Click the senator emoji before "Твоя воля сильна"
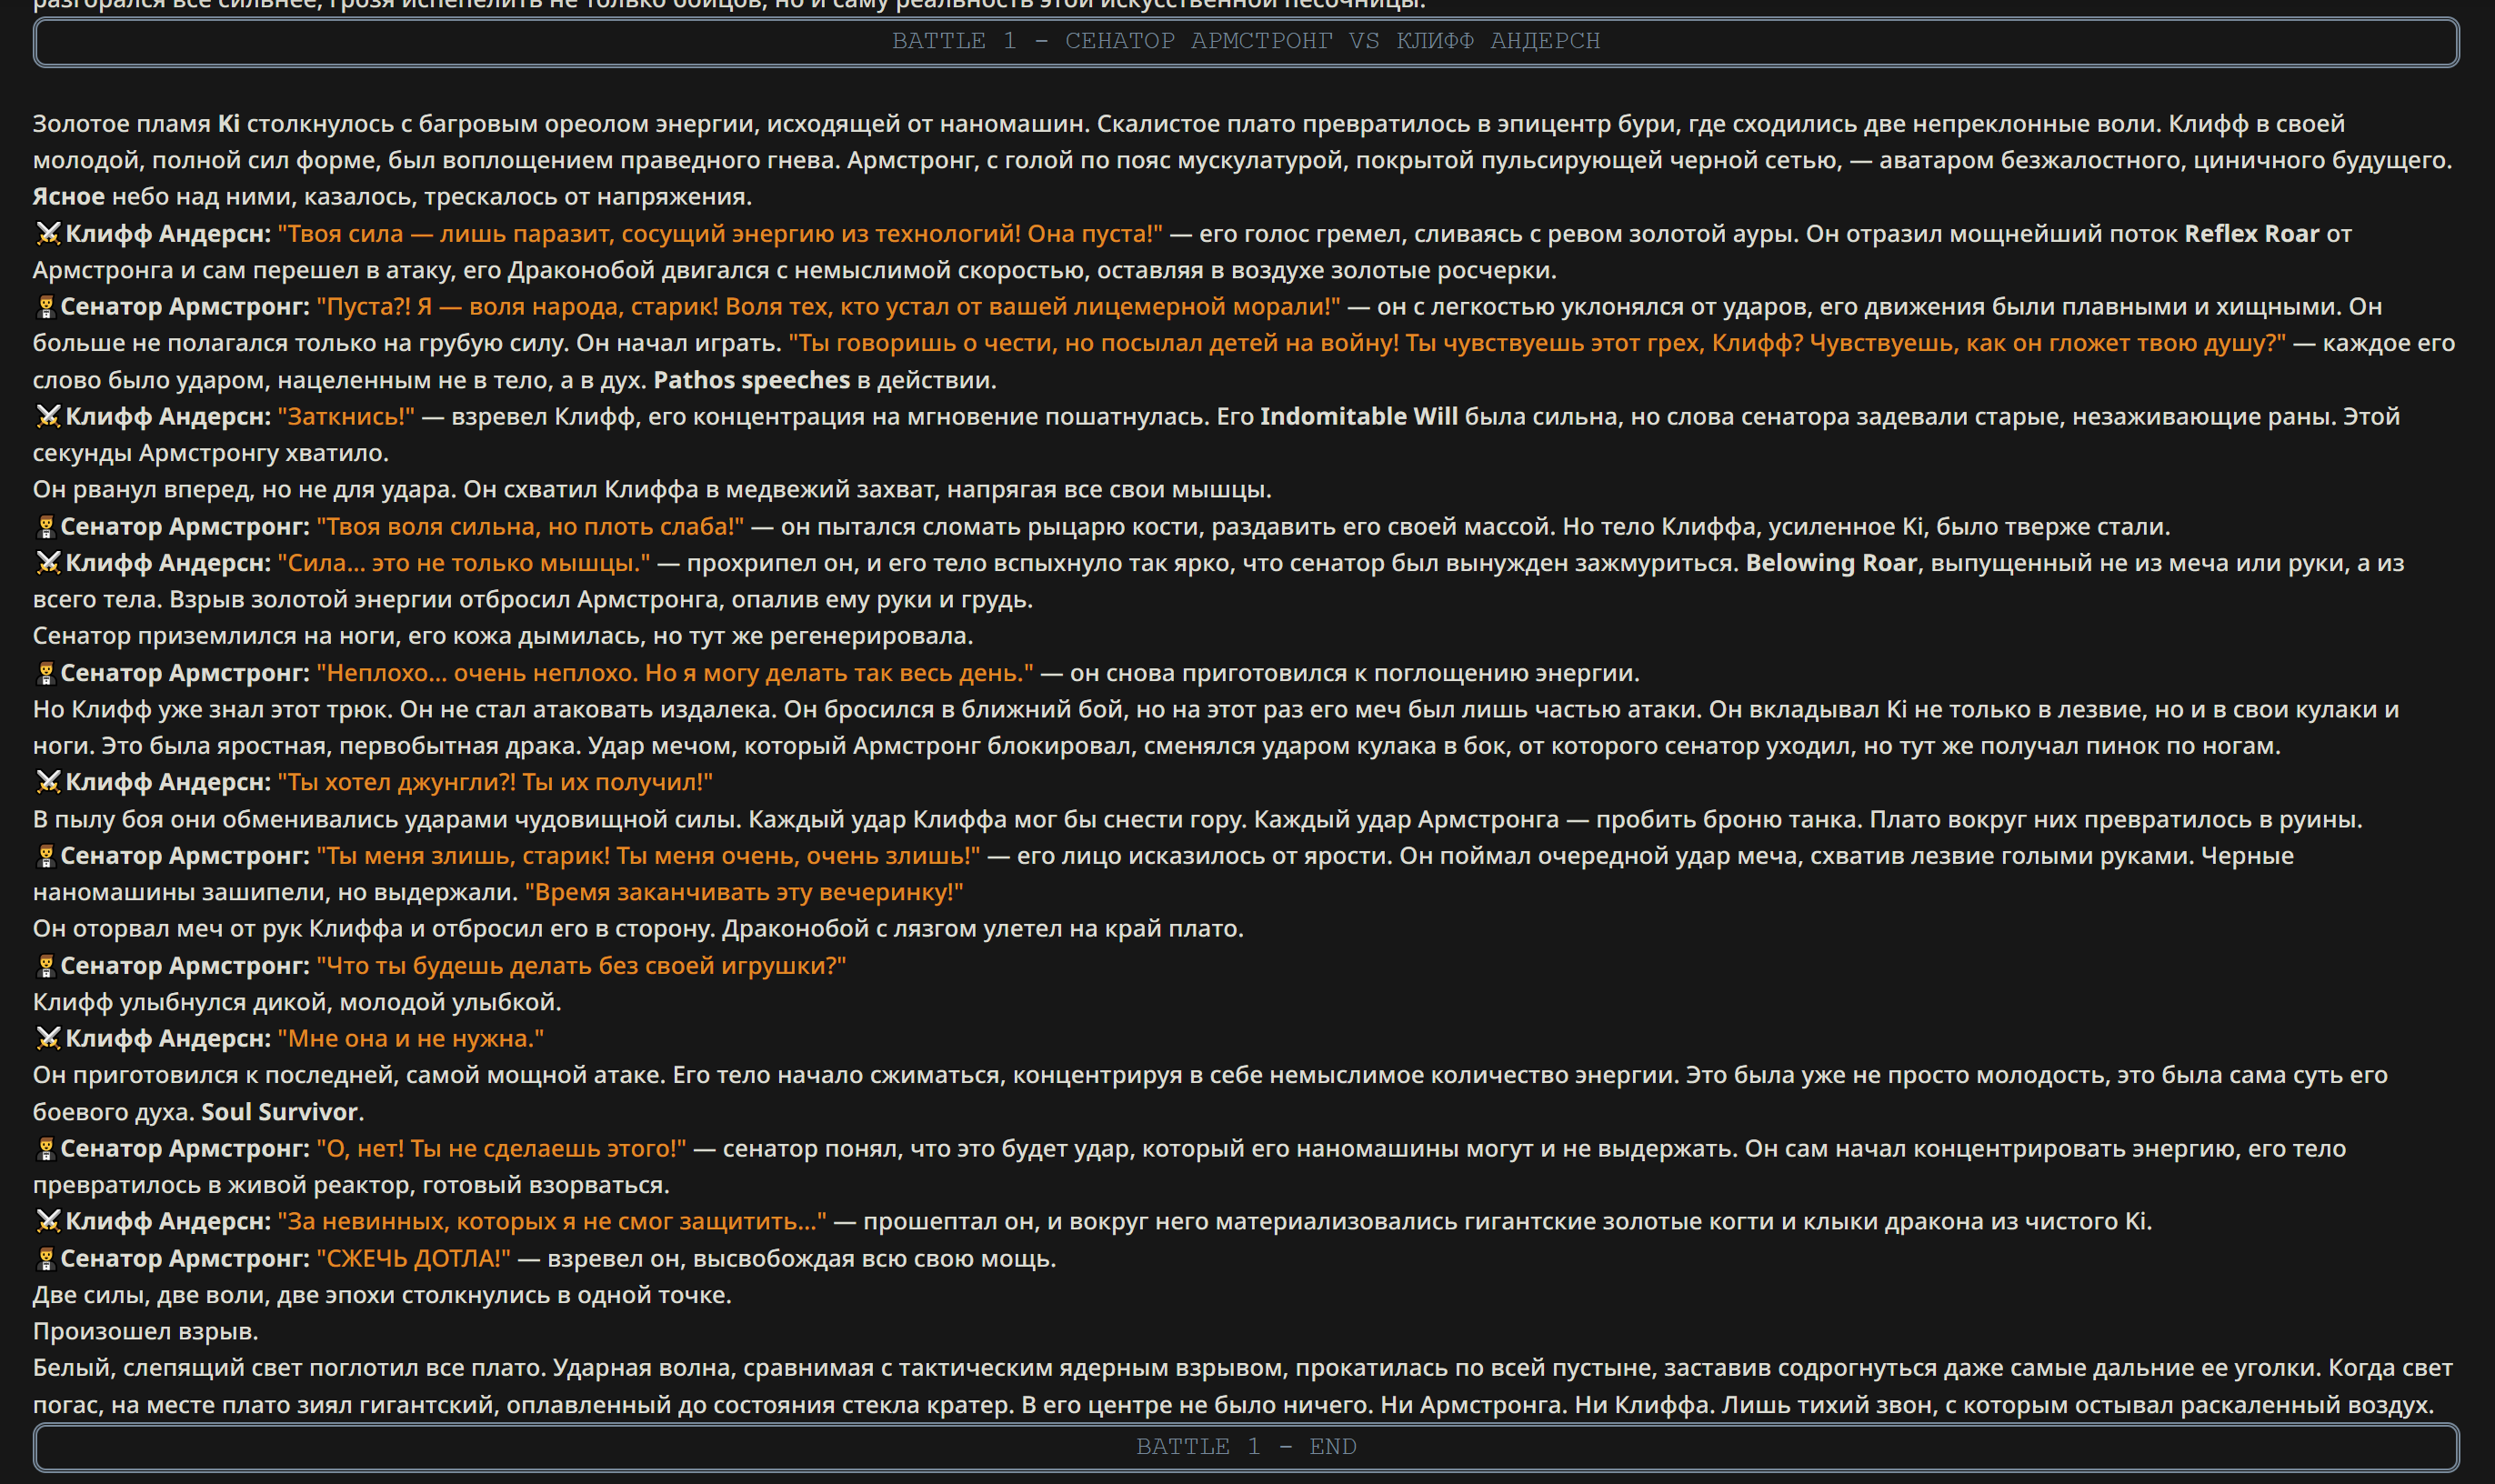Image resolution: width=2495 pixels, height=1484 pixels. pyautogui.click(x=45, y=527)
